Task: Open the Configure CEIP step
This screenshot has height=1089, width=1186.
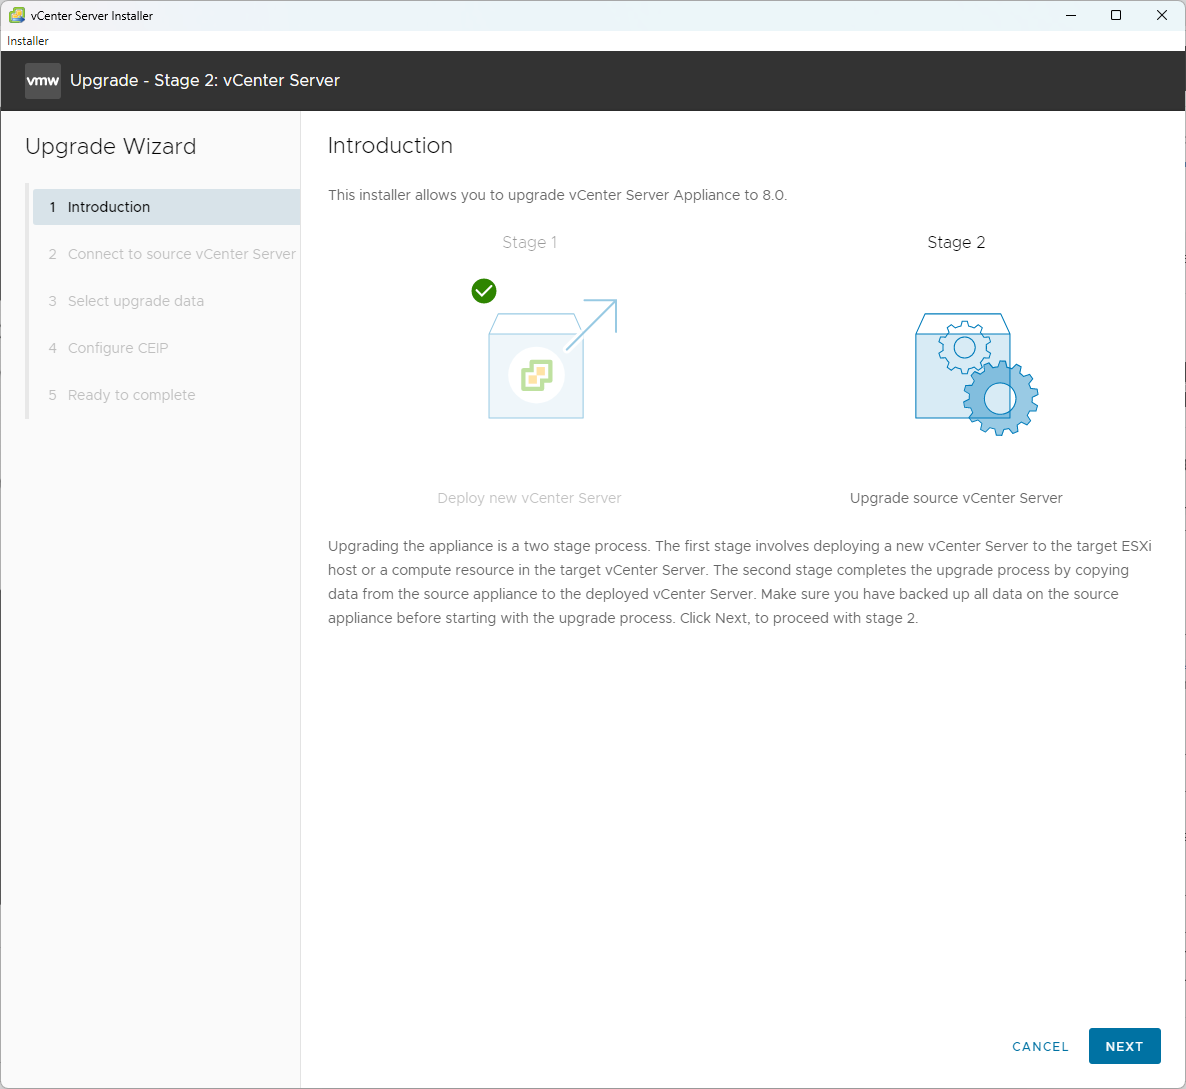Action: coord(117,348)
